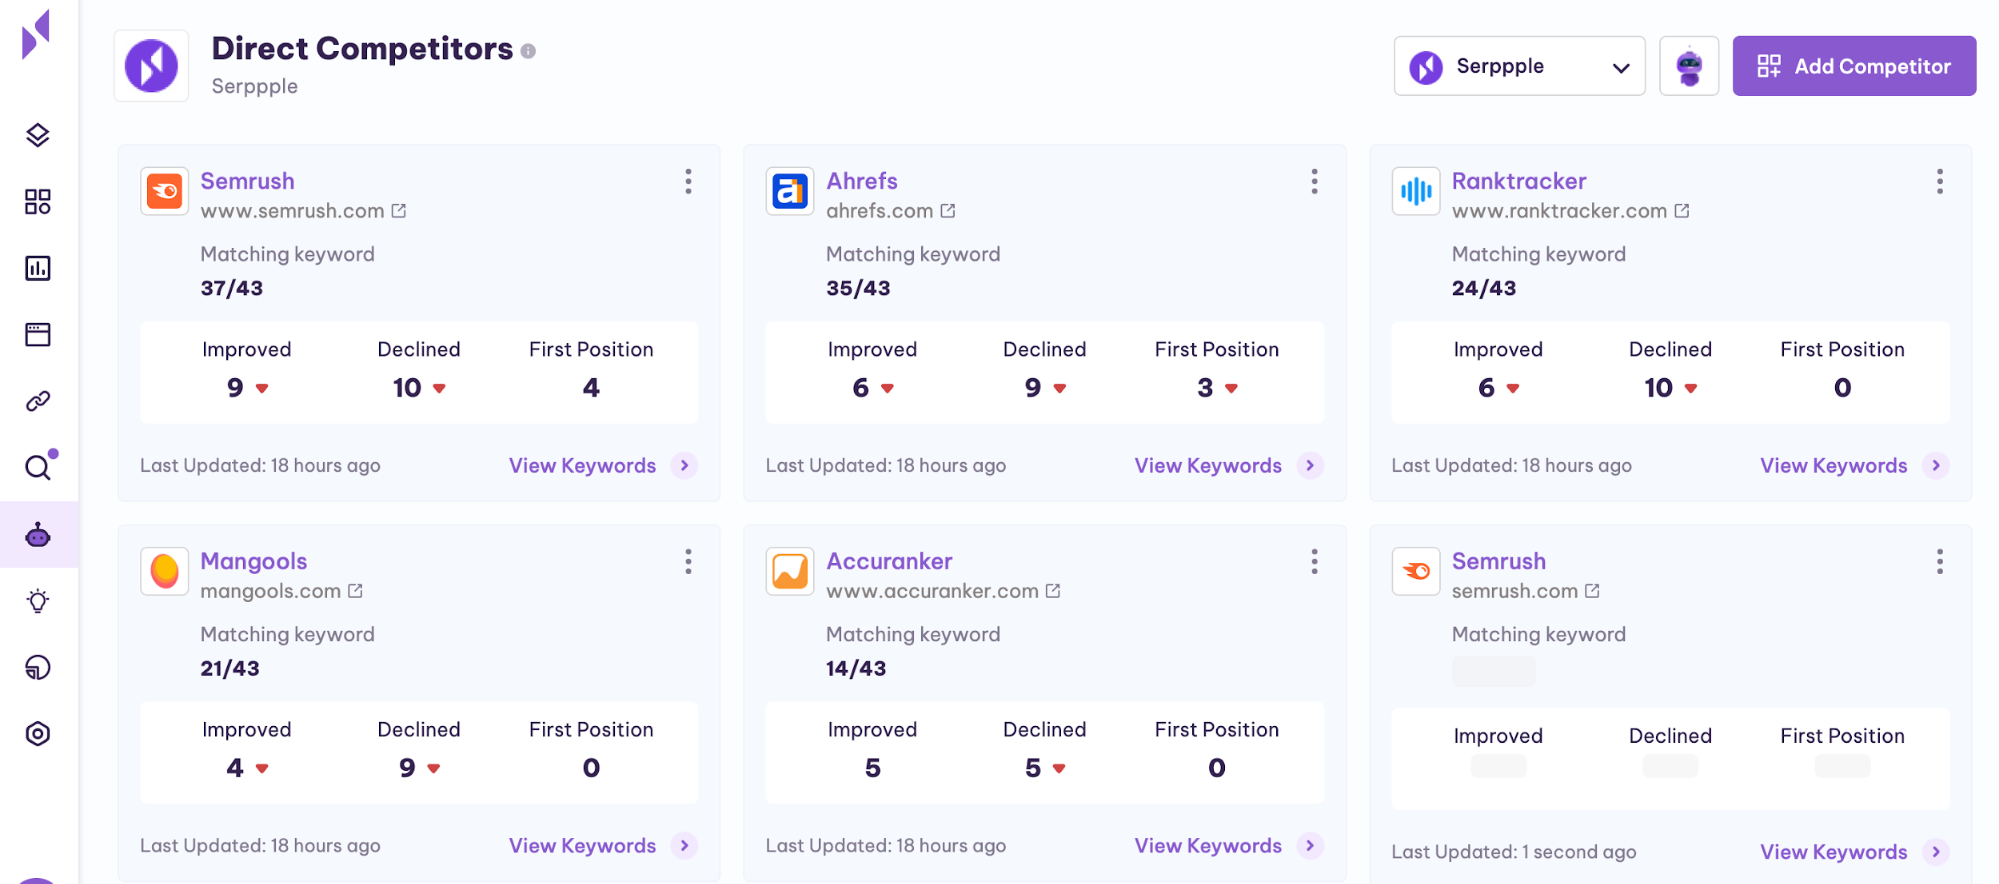Screen dimensions: 1999x884
Task: Click the matching keyword count 37/43
Action: pyautogui.click(x=232, y=288)
